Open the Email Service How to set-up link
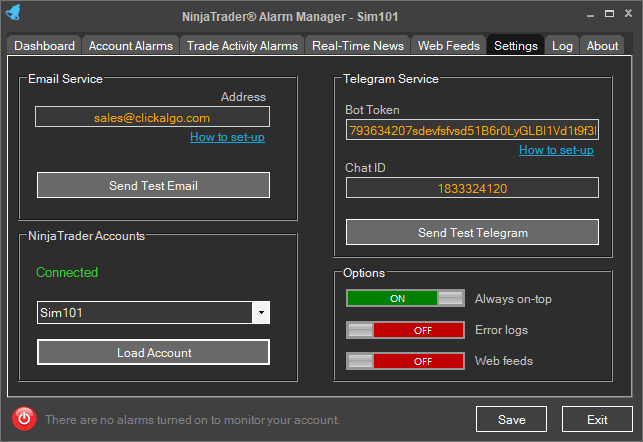The width and height of the screenshot is (643, 442). pos(227,137)
